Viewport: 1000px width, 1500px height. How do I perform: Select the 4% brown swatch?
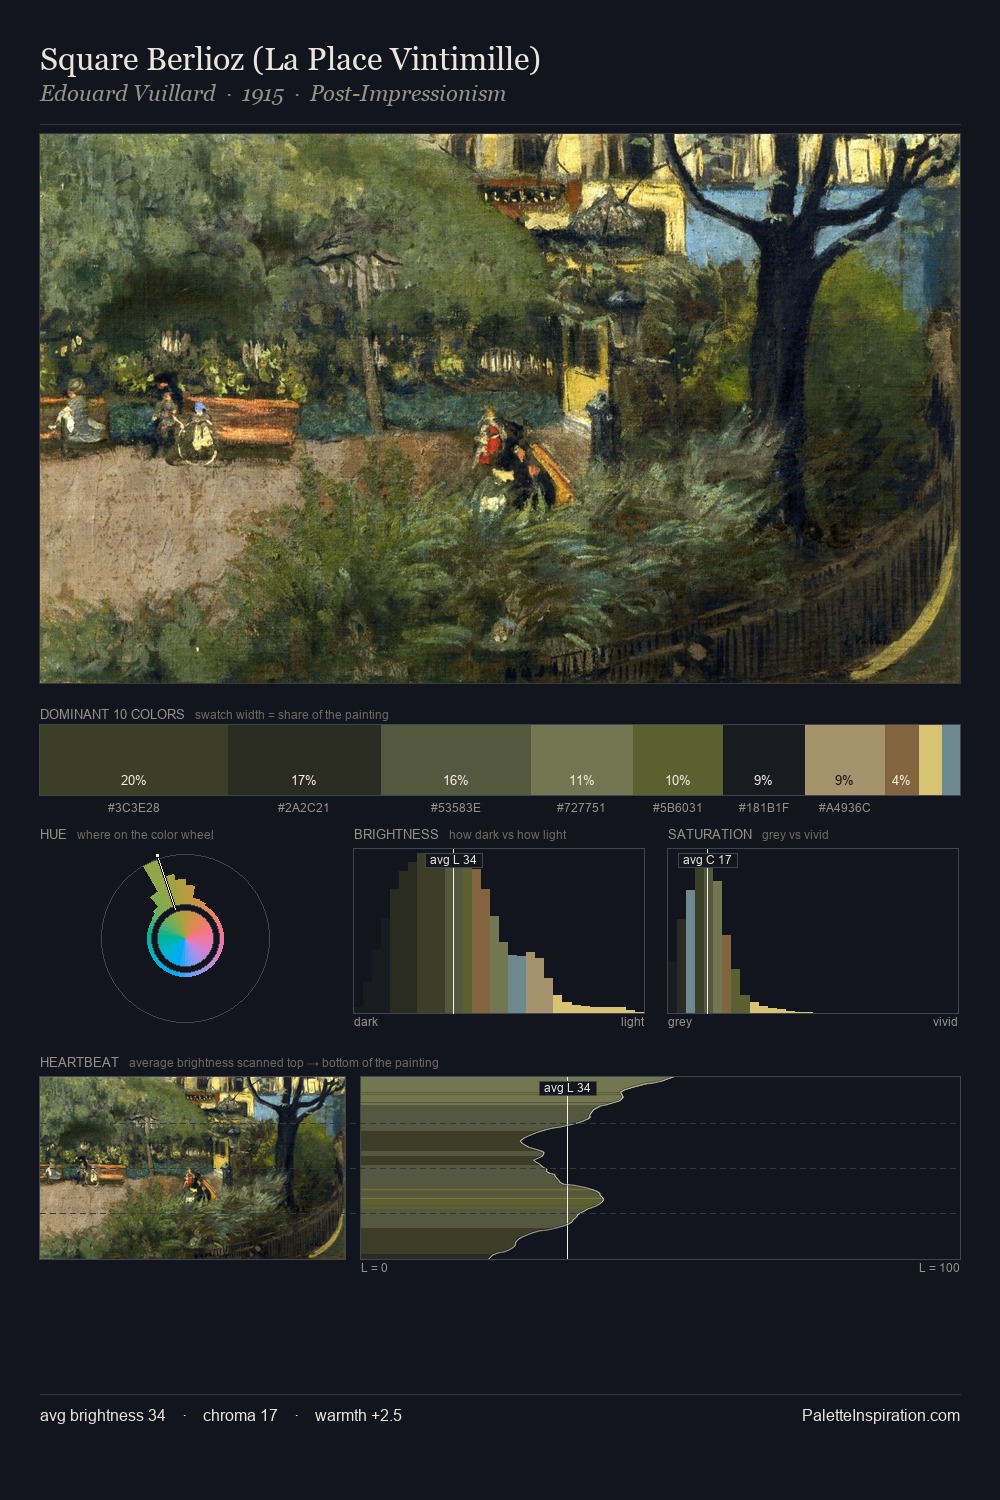901,760
